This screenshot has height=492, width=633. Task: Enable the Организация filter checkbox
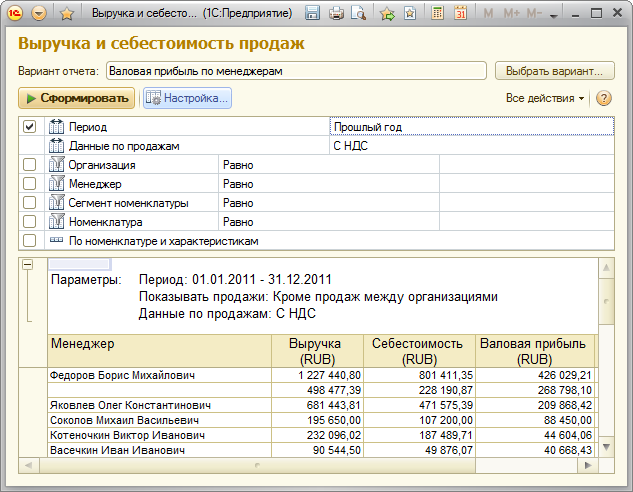pos(30,165)
